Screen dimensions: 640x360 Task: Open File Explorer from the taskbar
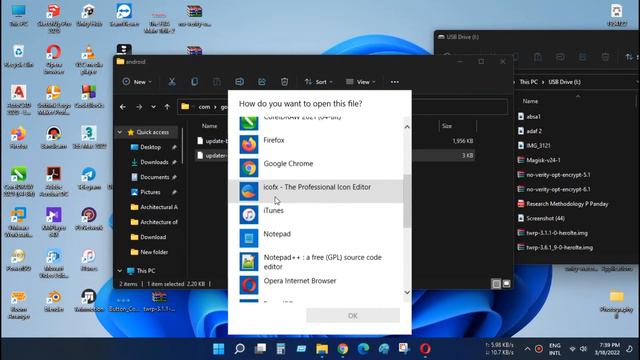pos(322,349)
